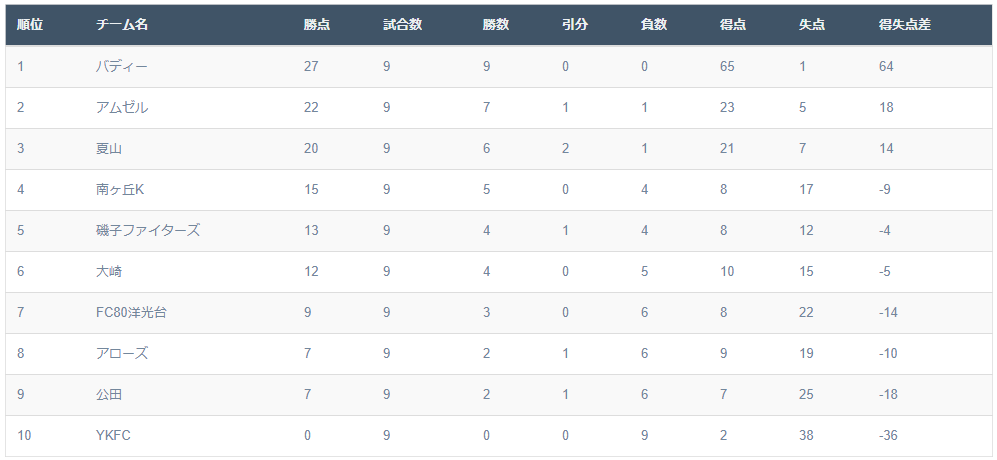997x460 pixels.
Task: Select the 得点 column header
Action: (733, 25)
